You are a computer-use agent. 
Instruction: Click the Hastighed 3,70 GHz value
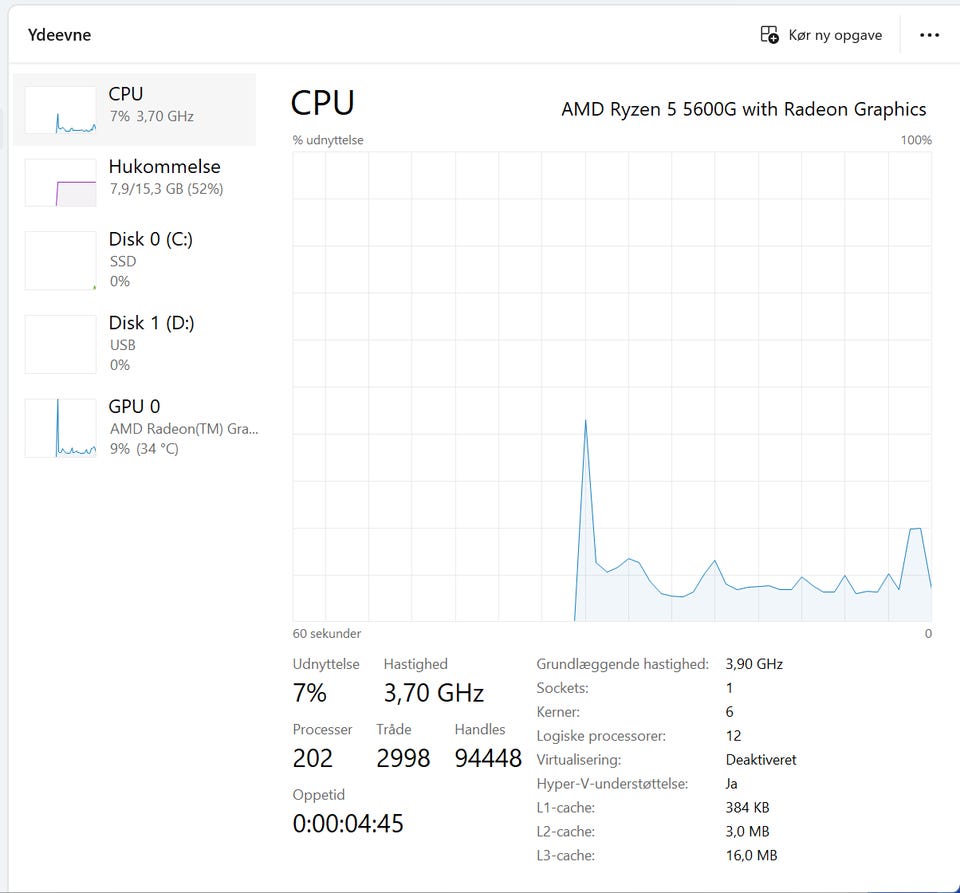point(433,693)
